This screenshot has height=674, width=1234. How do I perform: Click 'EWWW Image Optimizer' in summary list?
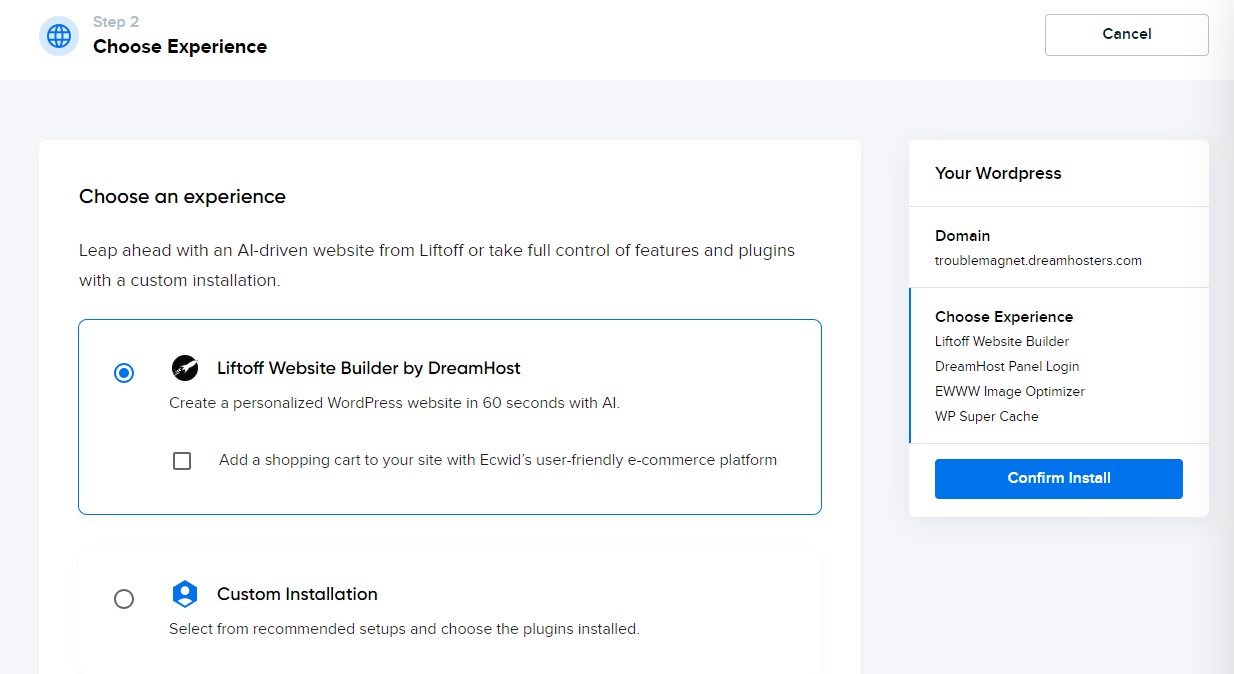(x=1010, y=392)
